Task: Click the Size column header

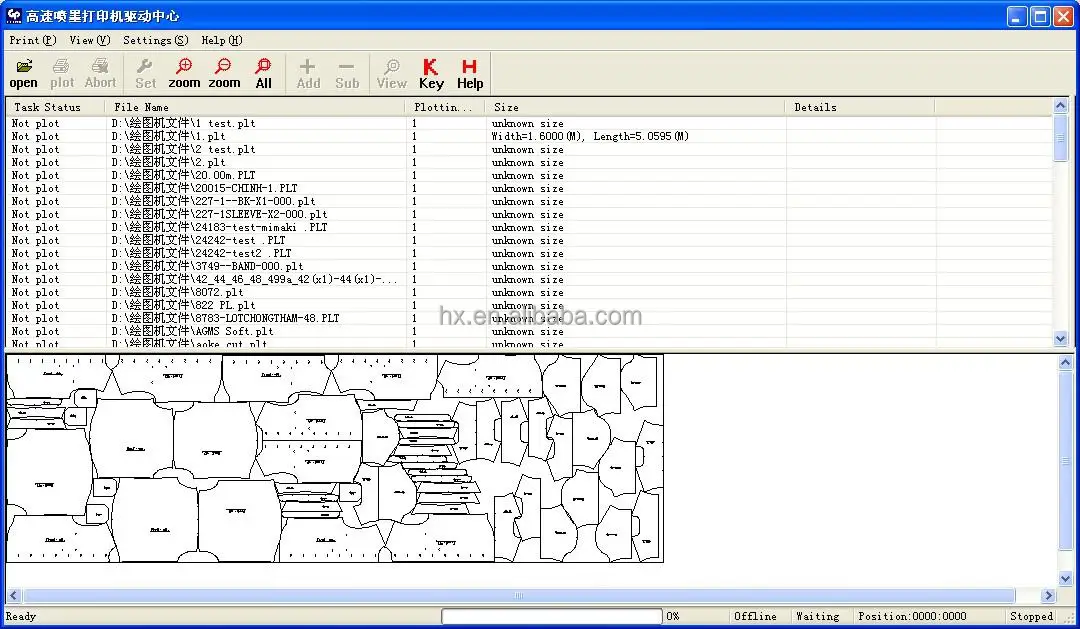Action: (635, 107)
